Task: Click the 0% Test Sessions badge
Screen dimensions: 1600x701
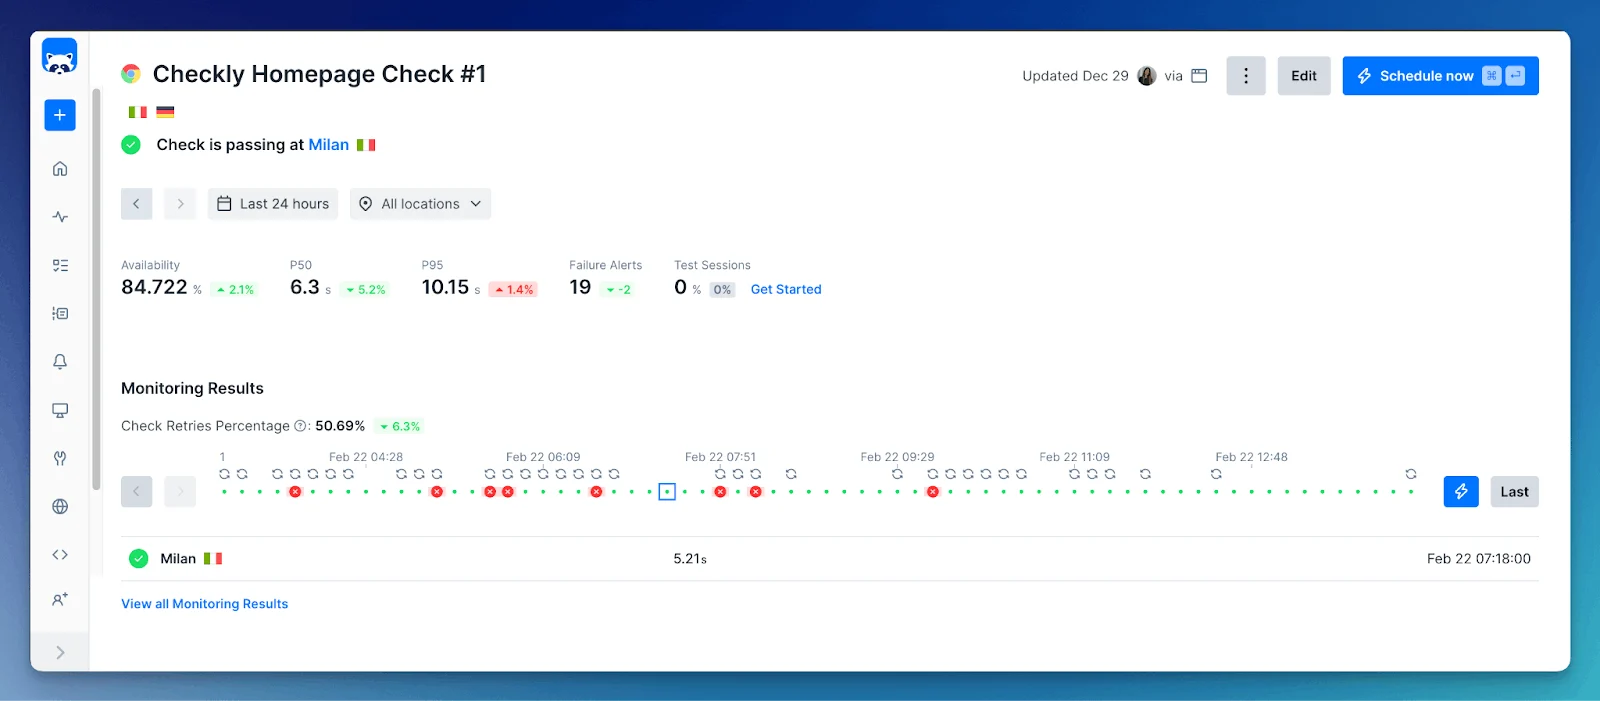Action: (x=722, y=290)
